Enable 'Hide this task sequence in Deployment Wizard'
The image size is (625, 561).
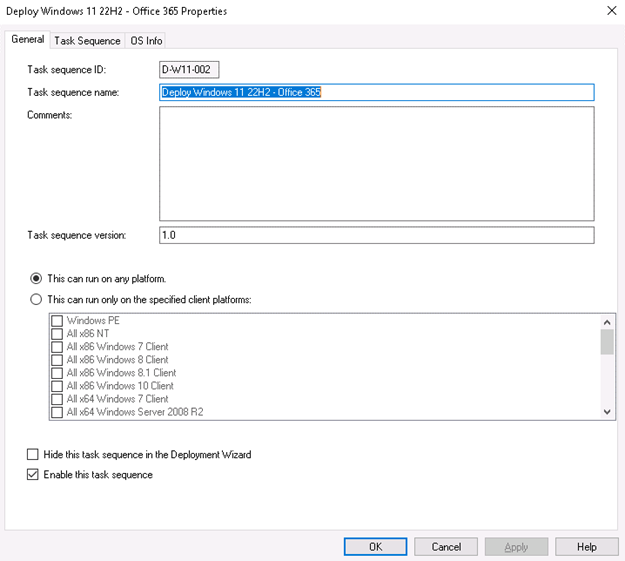tap(34, 454)
